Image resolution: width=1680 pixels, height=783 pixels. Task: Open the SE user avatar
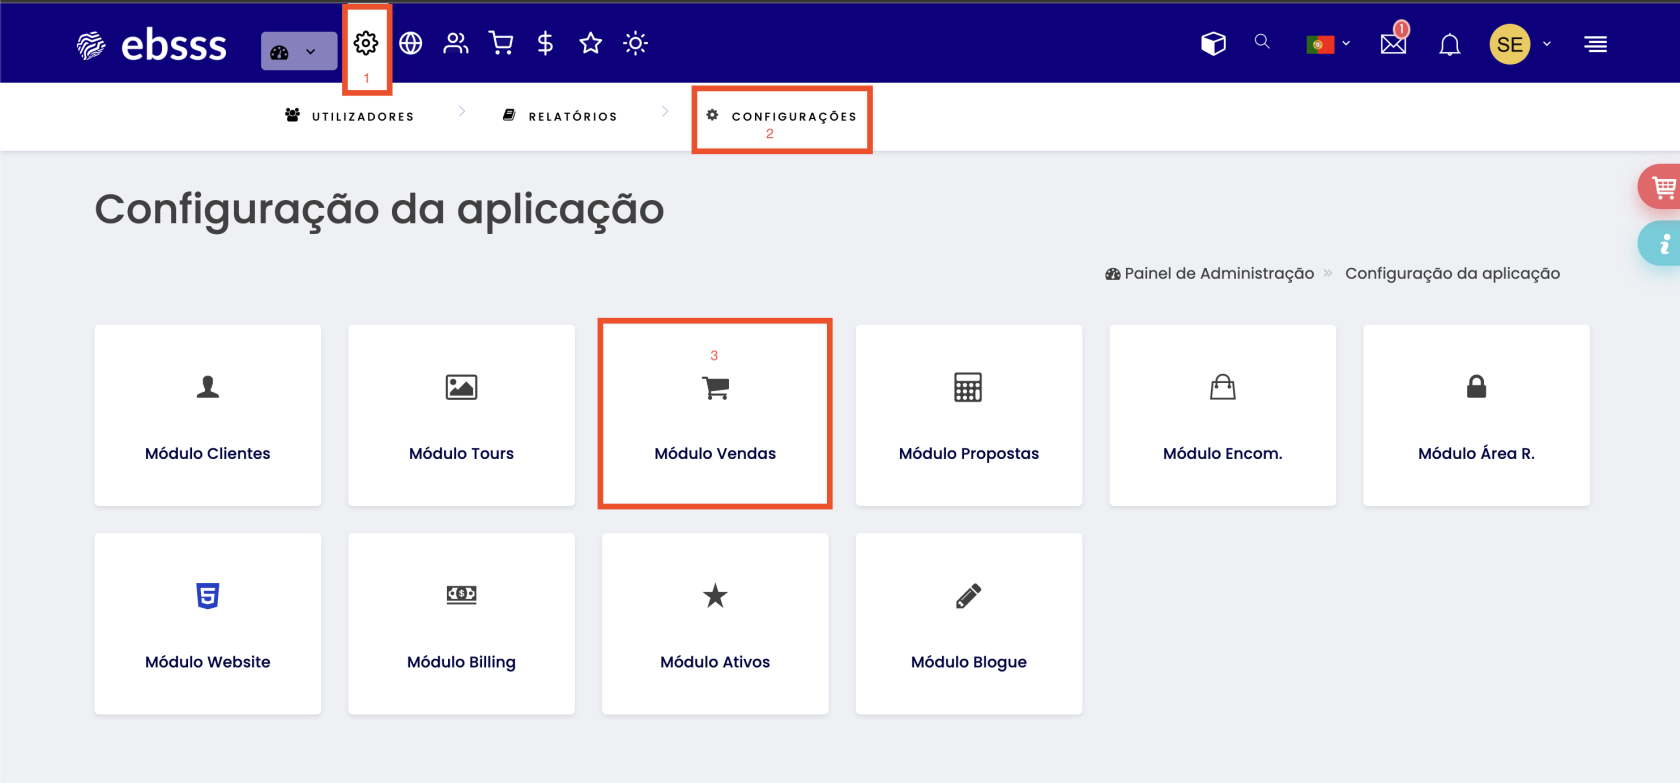coord(1510,44)
